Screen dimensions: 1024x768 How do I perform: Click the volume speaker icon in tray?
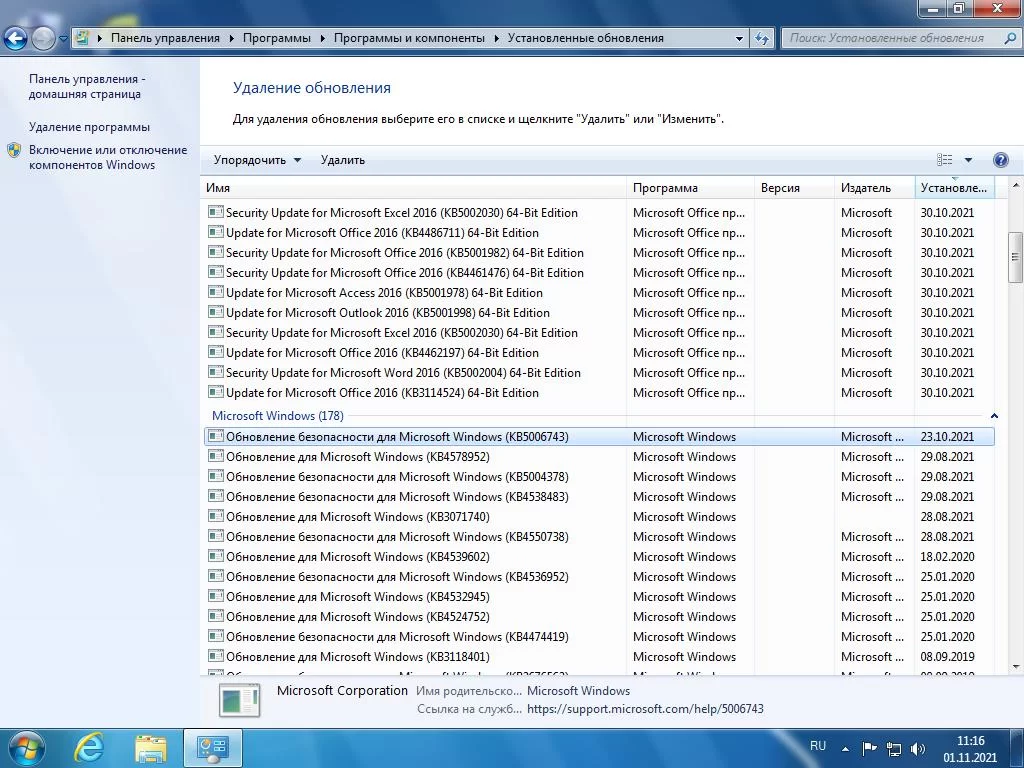point(918,748)
